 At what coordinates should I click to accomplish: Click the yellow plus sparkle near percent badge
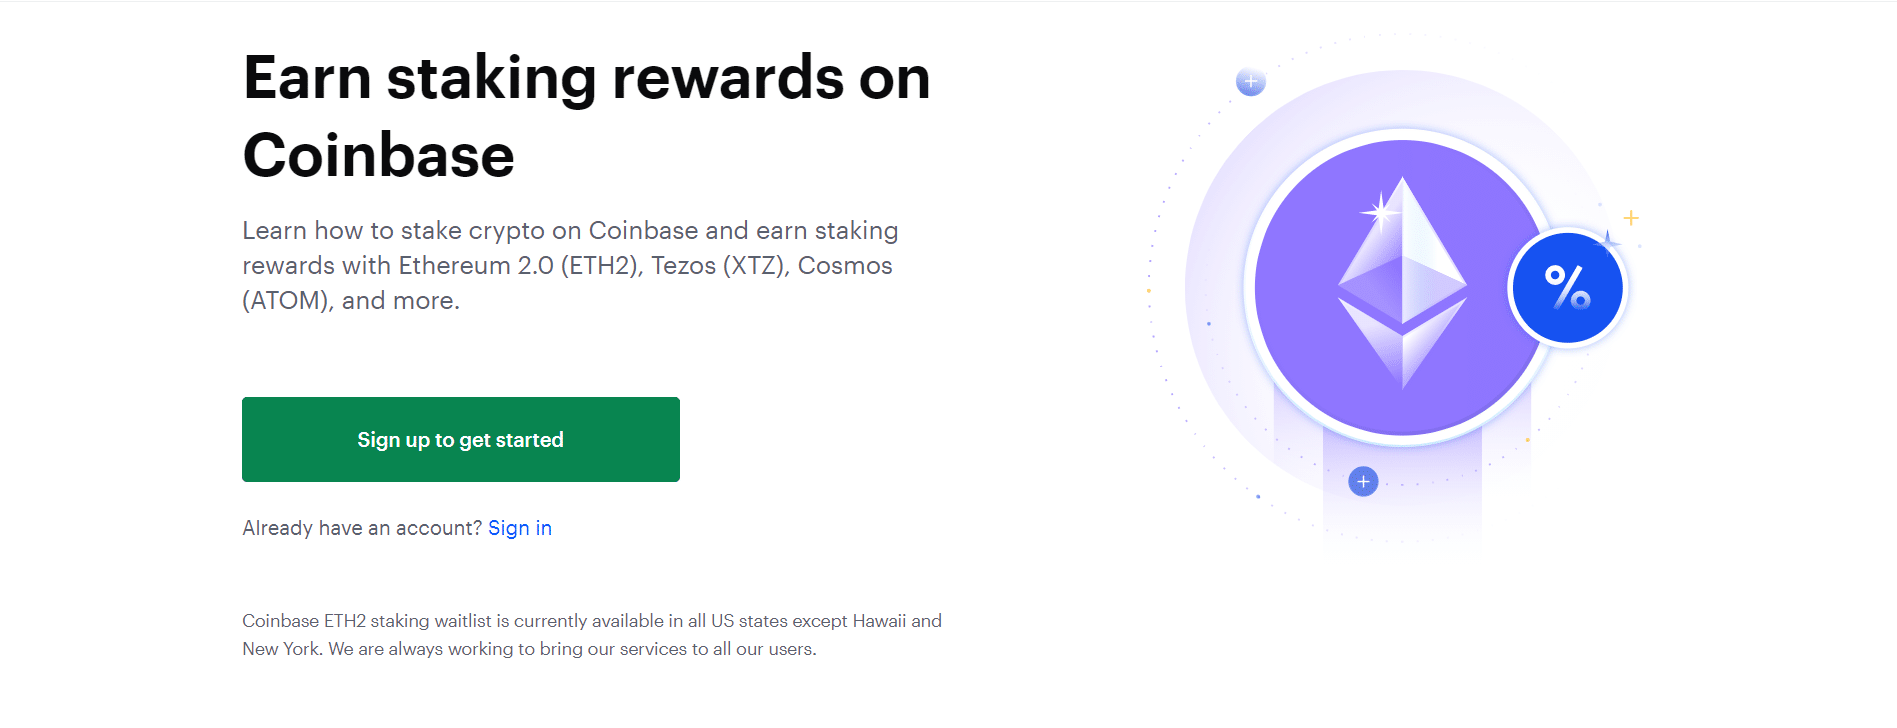point(1631,217)
